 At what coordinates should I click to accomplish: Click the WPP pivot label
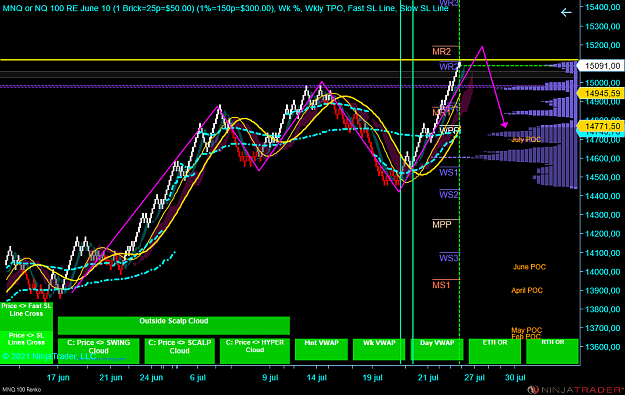[x=449, y=130]
